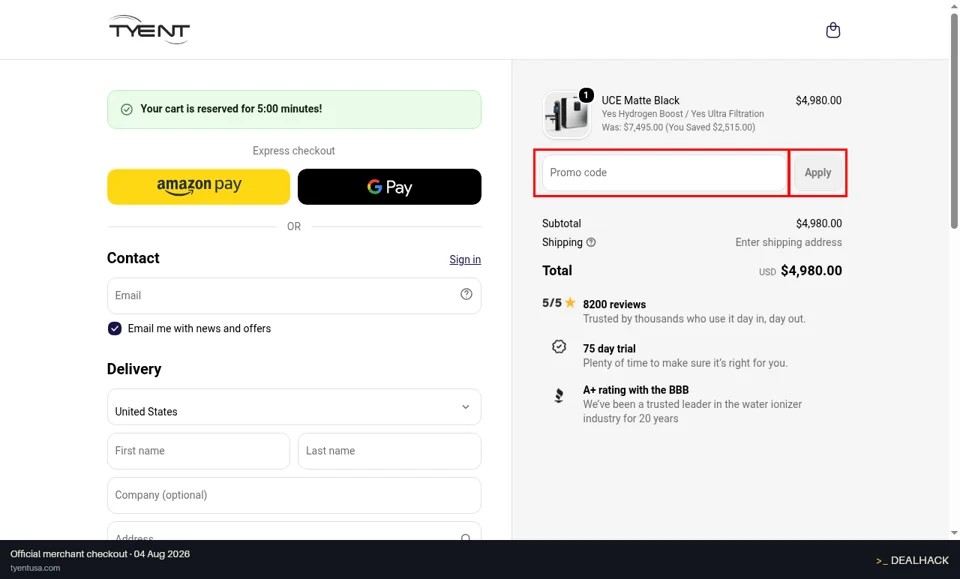Image resolution: width=960 pixels, height=579 pixels.
Task: Open the United States country dropdown
Action: (x=294, y=407)
